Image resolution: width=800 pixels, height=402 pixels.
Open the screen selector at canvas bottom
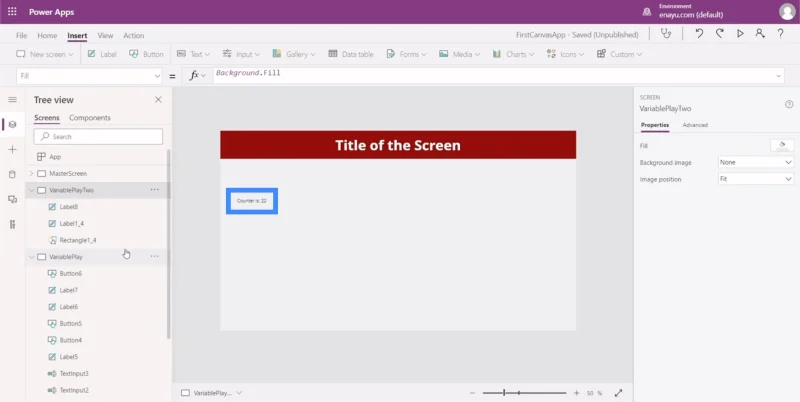click(x=212, y=393)
